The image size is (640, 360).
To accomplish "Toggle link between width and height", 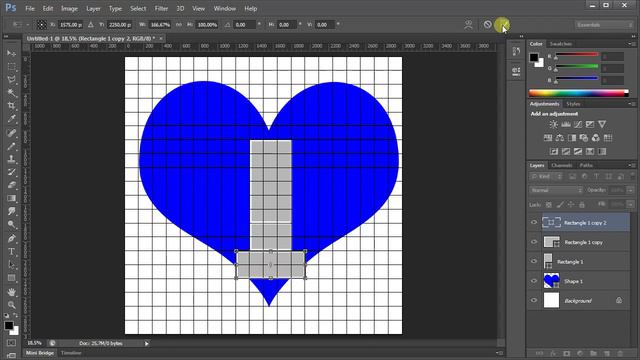I will 179,24.
